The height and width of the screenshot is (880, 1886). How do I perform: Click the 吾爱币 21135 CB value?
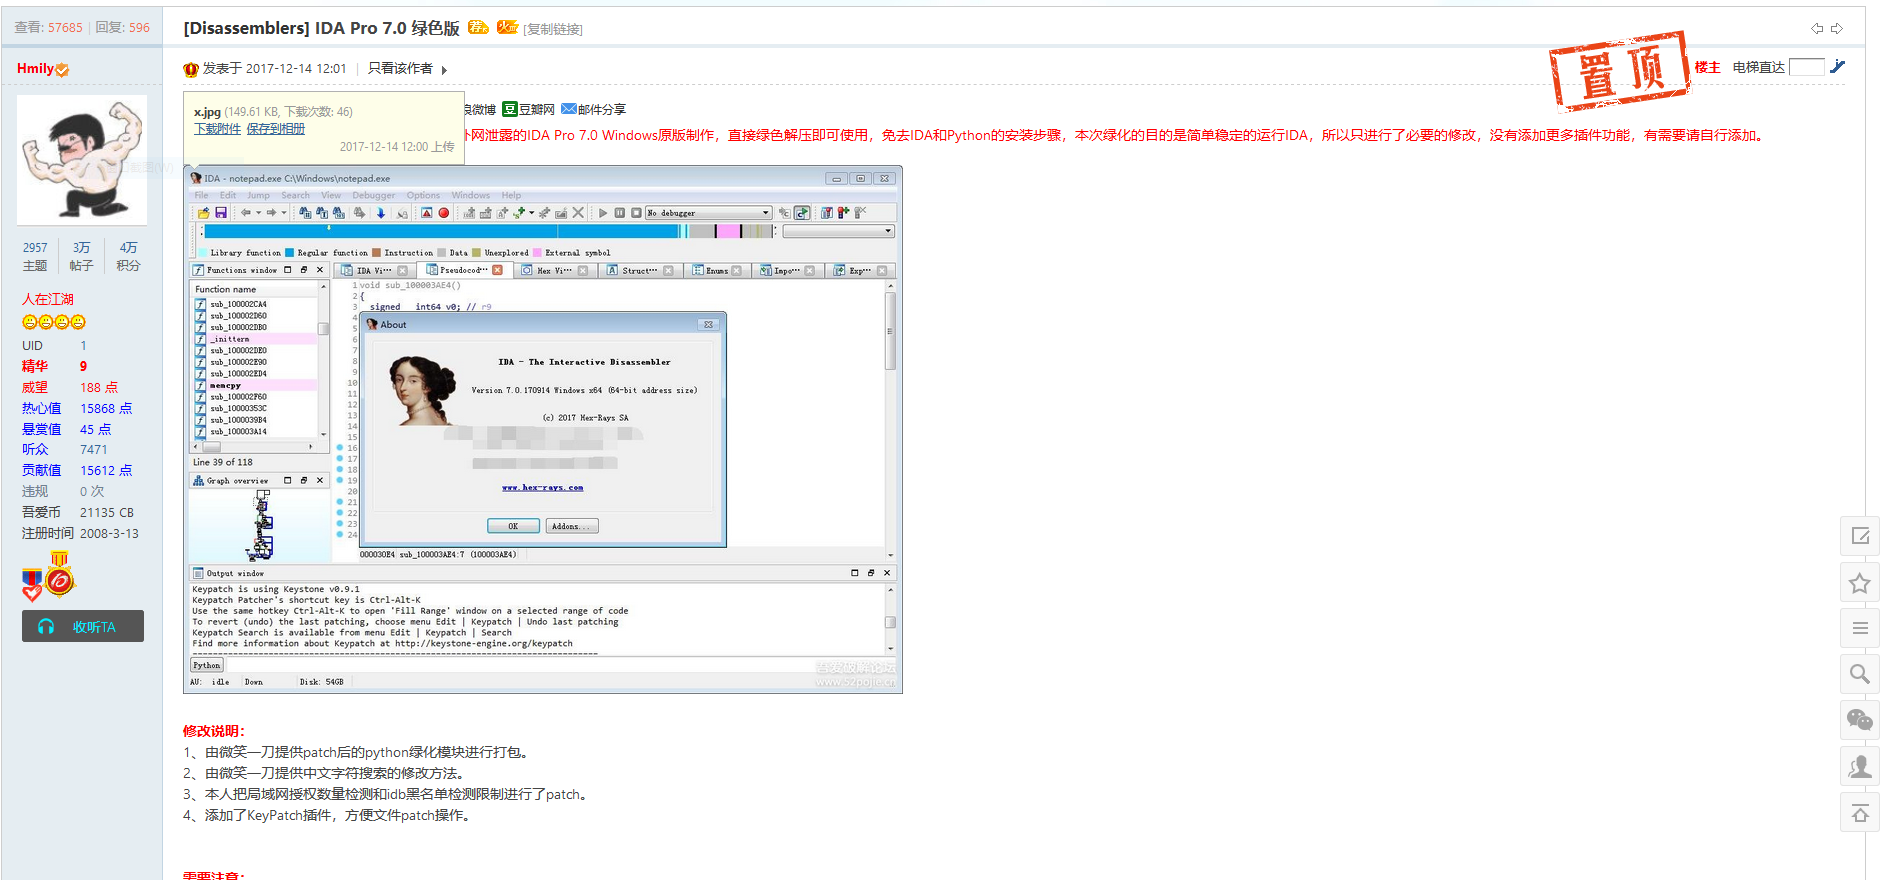coord(107,512)
